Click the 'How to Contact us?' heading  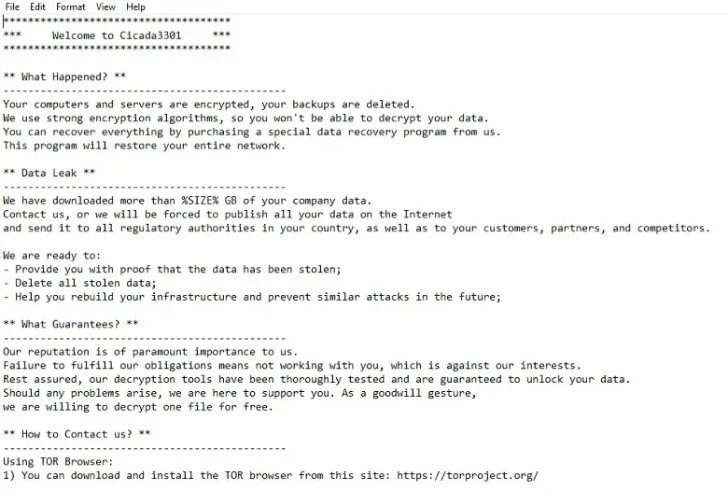77,434
